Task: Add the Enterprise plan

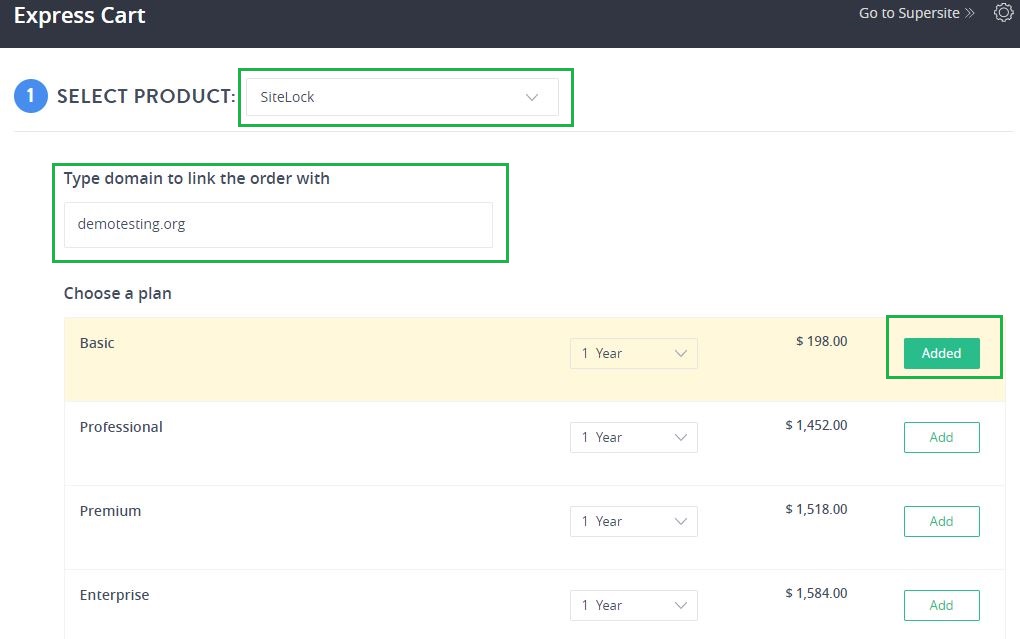Action: [941, 605]
